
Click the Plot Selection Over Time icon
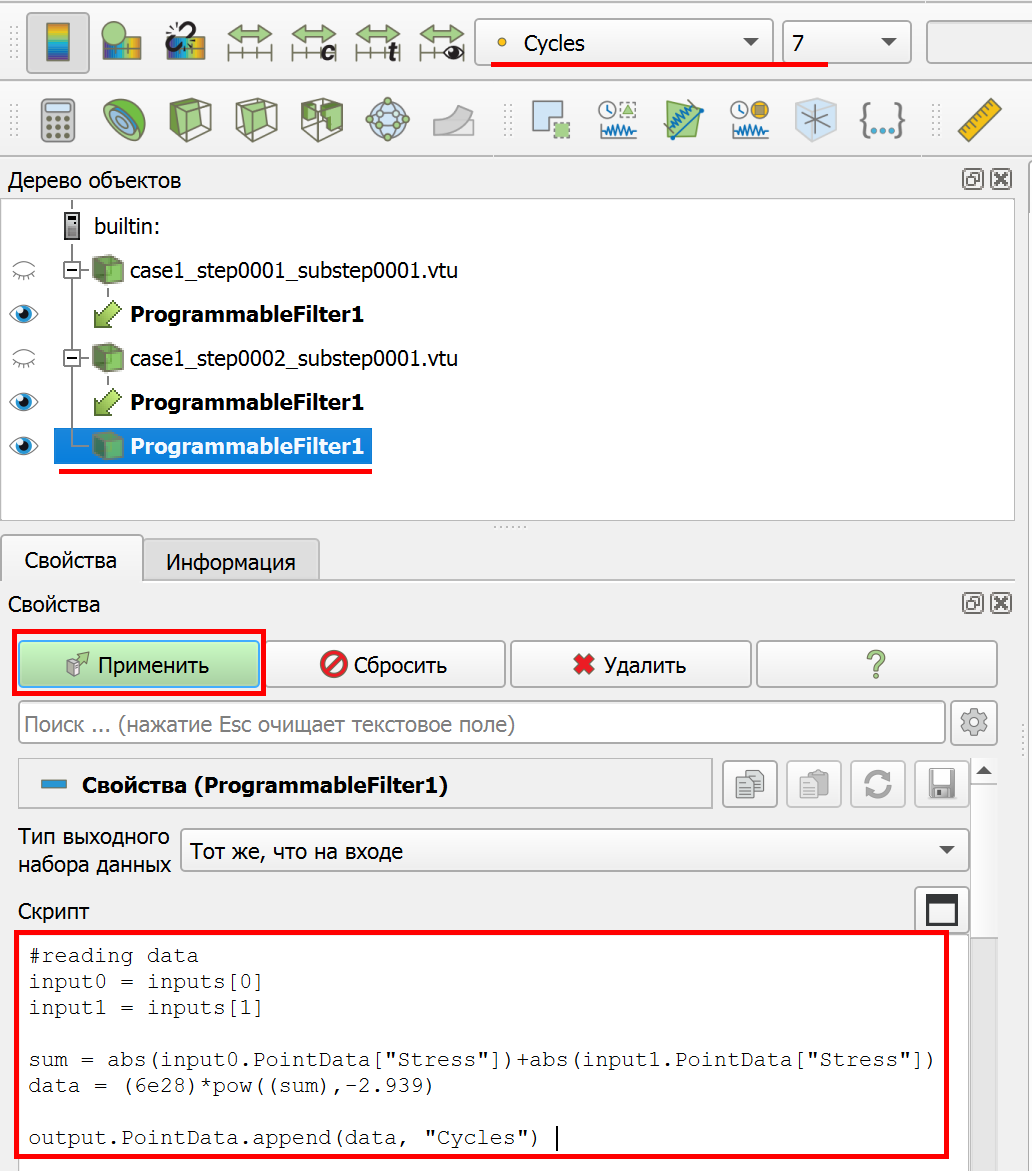click(x=618, y=119)
